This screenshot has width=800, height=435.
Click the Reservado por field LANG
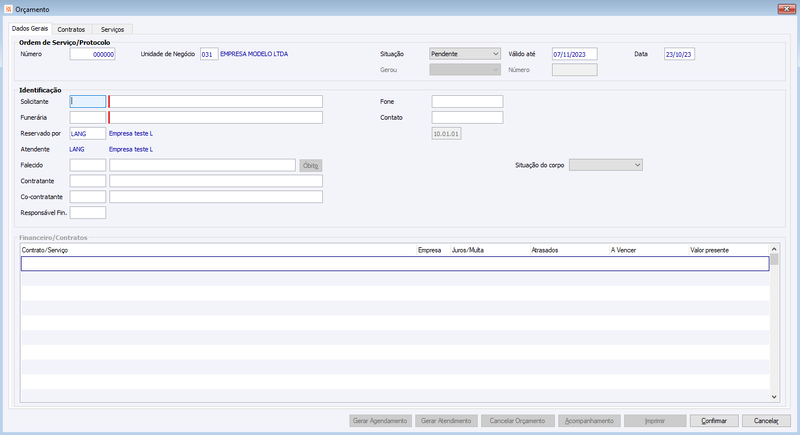(88, 134)
